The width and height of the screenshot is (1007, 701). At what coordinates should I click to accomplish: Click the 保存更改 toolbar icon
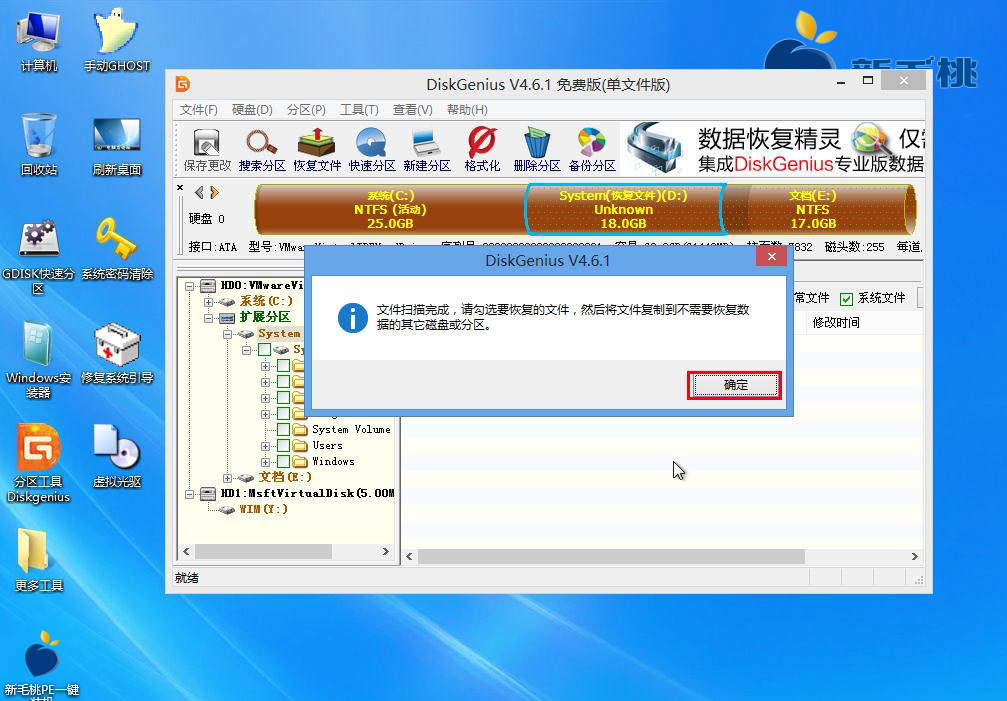pyautogui.click(x=207, y=150)
